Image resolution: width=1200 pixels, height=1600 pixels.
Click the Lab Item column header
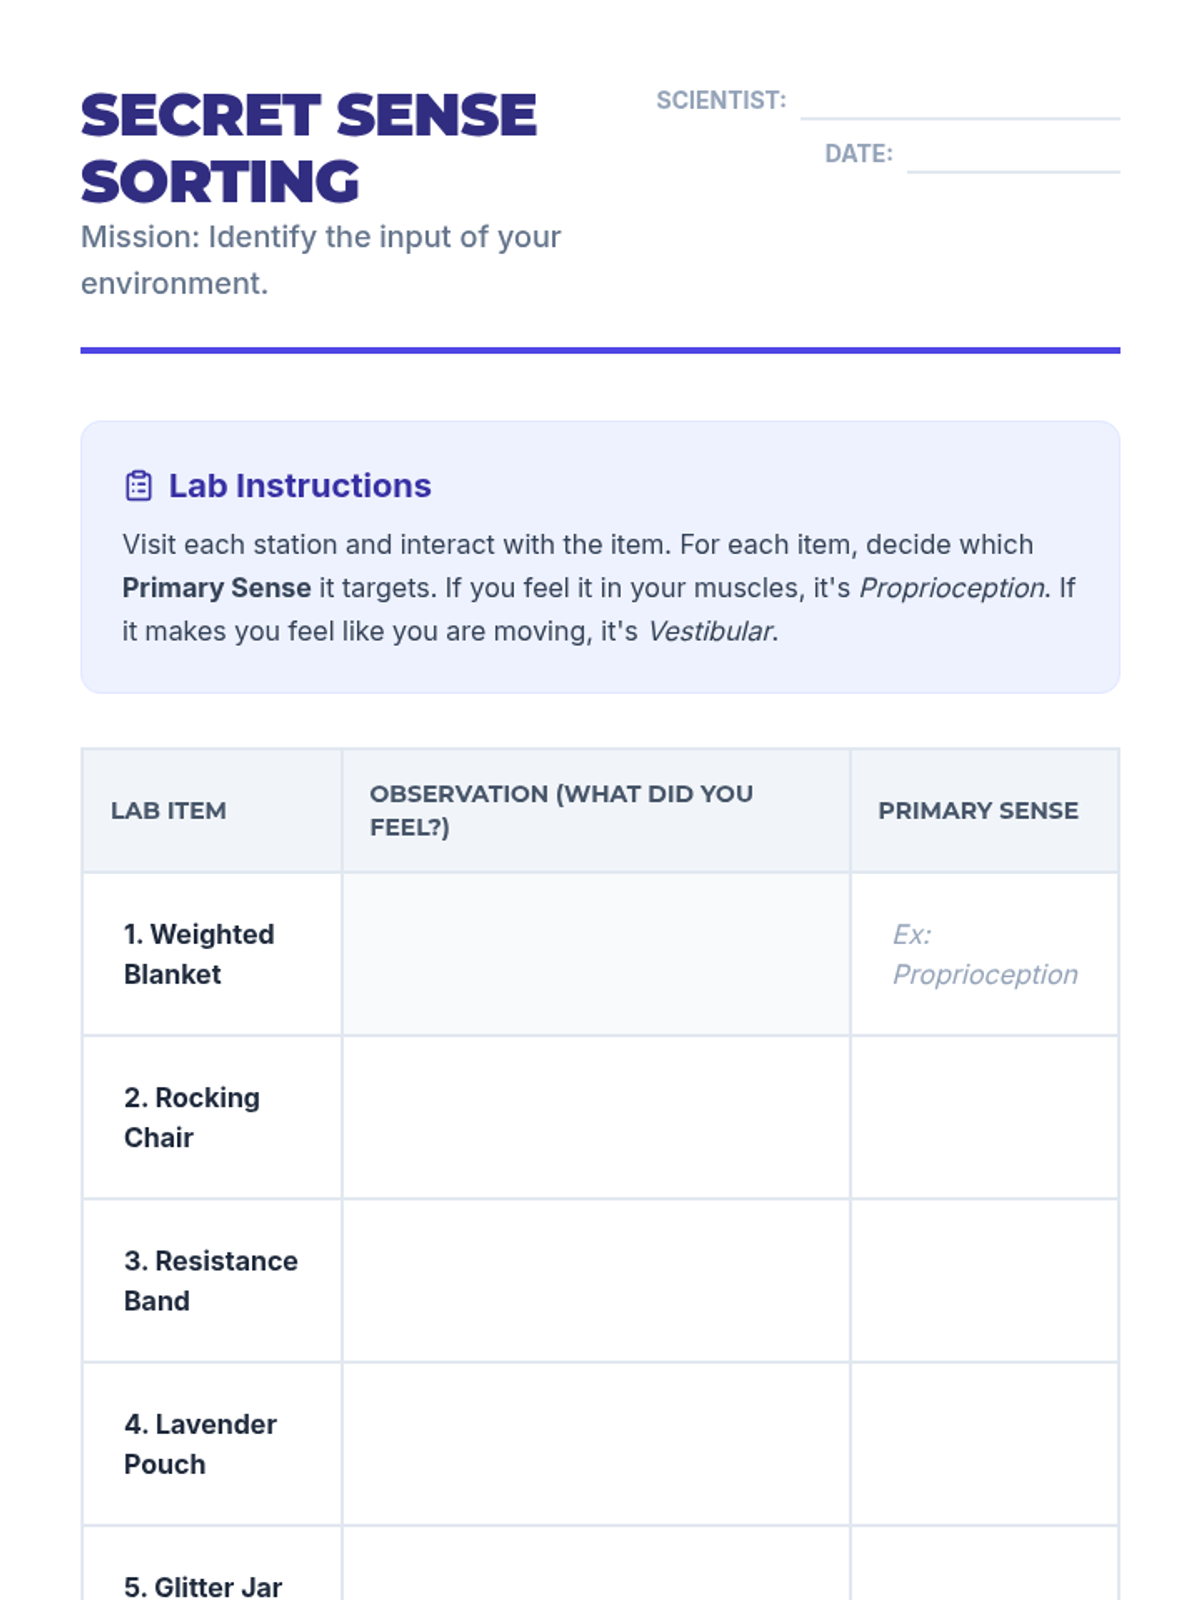[168, 811]
